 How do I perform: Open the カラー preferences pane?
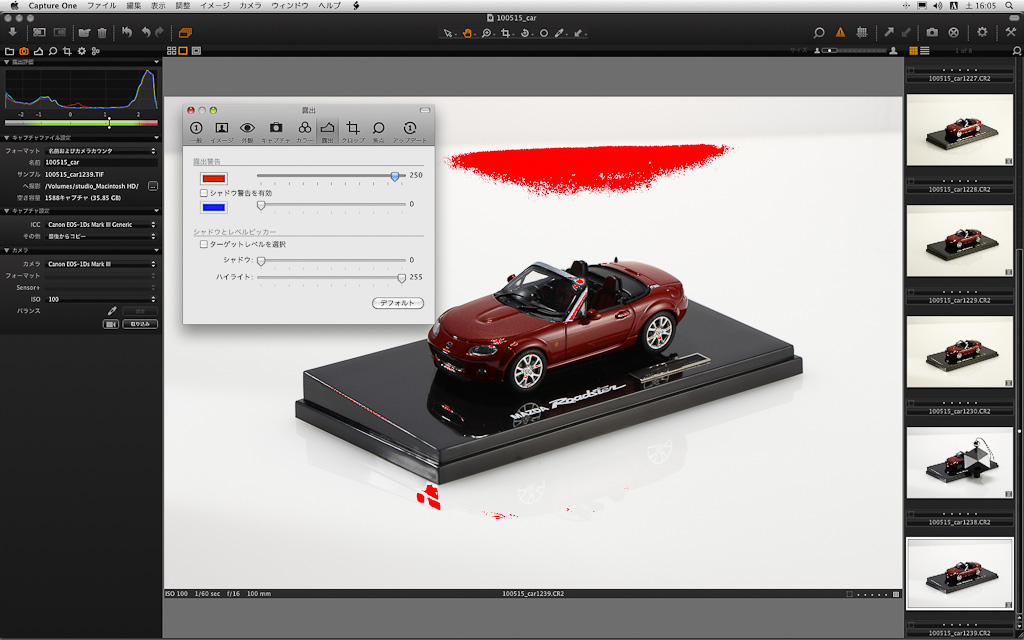click(x=305, y=129)
